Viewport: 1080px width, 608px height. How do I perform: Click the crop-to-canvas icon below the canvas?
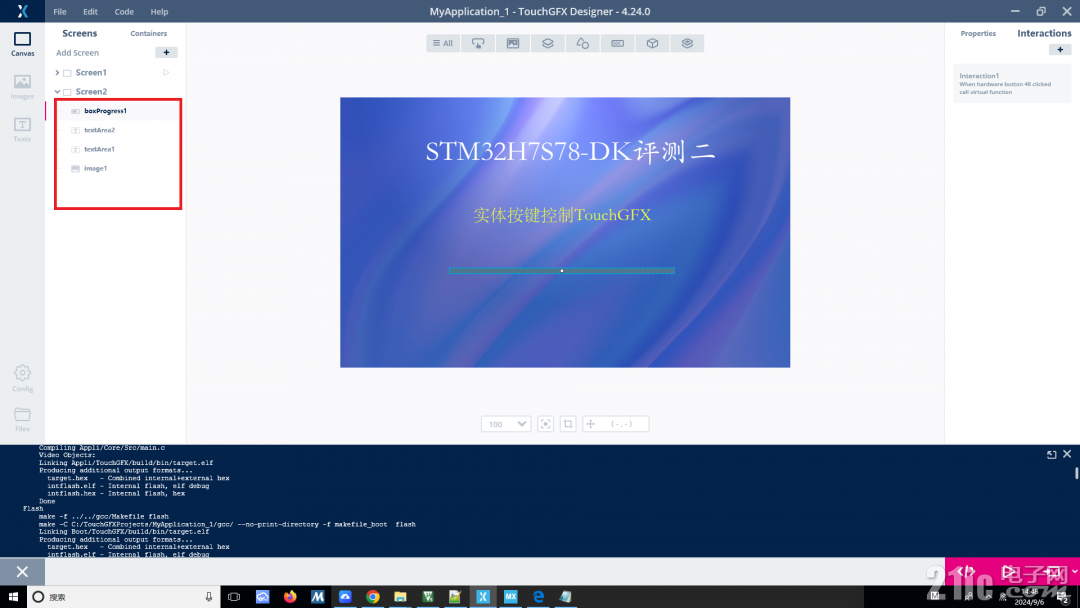click(568, 424)
